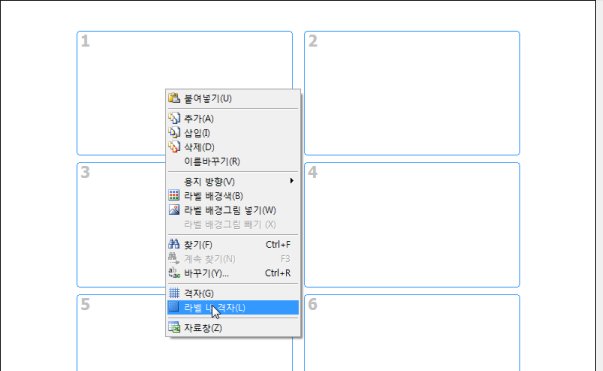
Task: Click the replace icon beside 바꾸기(Y)
Action: pos(174,273)
